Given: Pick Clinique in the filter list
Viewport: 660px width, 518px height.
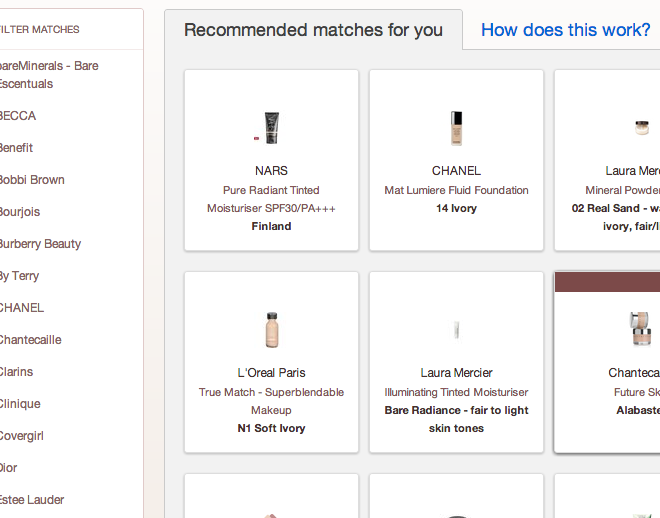Looking at the screenshot, I should [x=21, y=404].
